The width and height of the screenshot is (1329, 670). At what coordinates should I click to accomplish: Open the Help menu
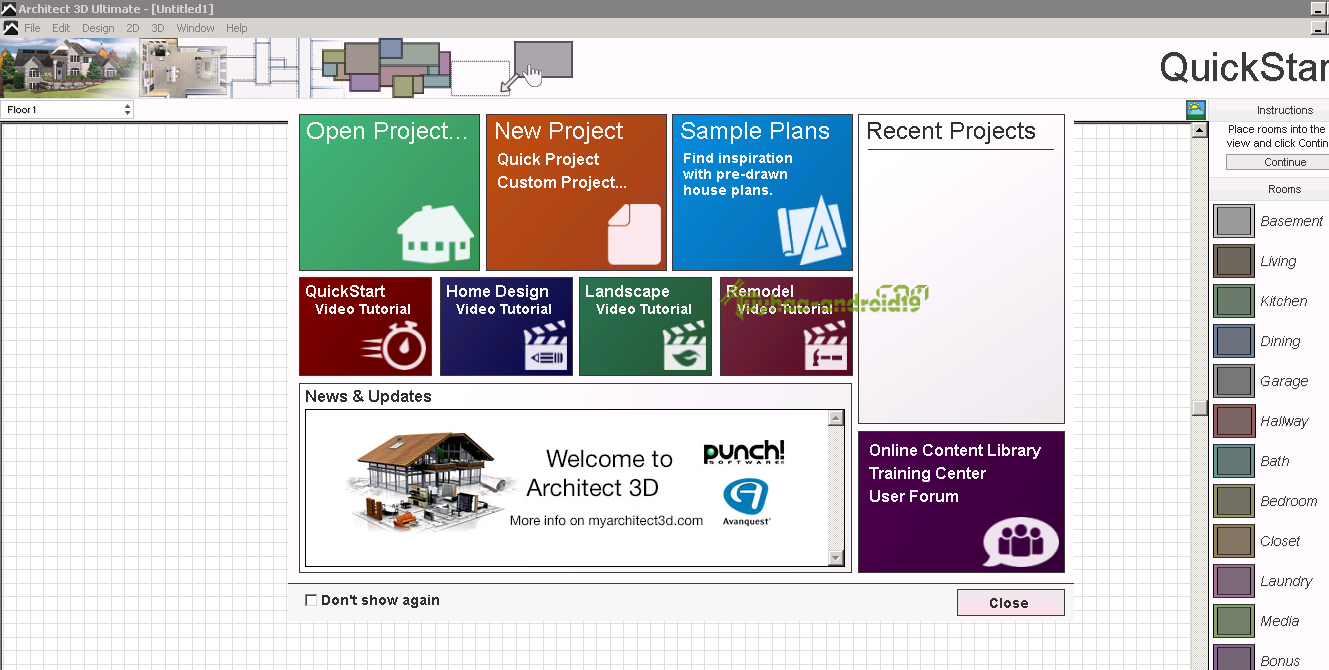pos(237,28)
